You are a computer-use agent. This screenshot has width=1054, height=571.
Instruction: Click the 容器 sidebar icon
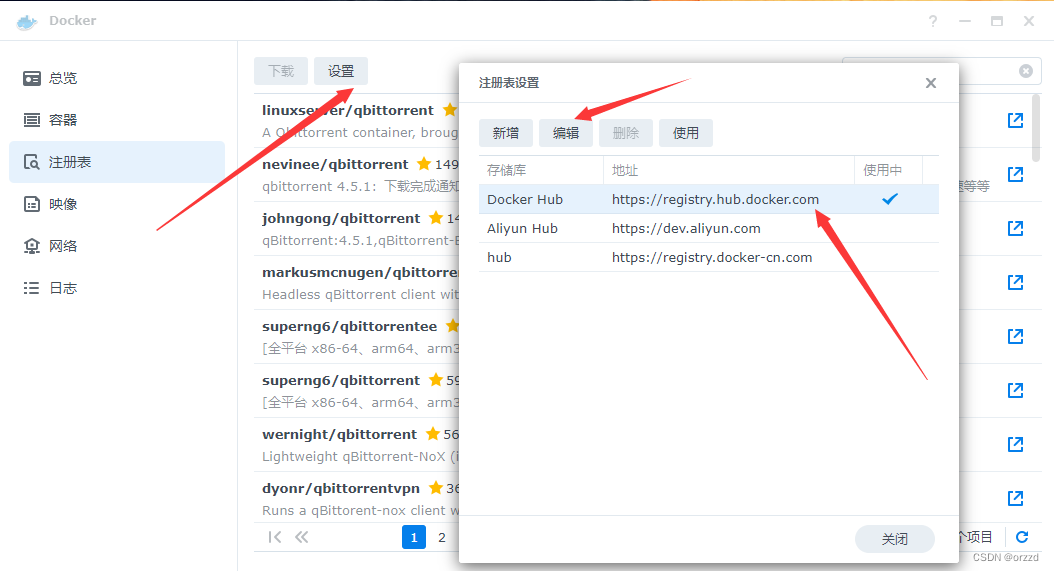click(x=32, y=120)
